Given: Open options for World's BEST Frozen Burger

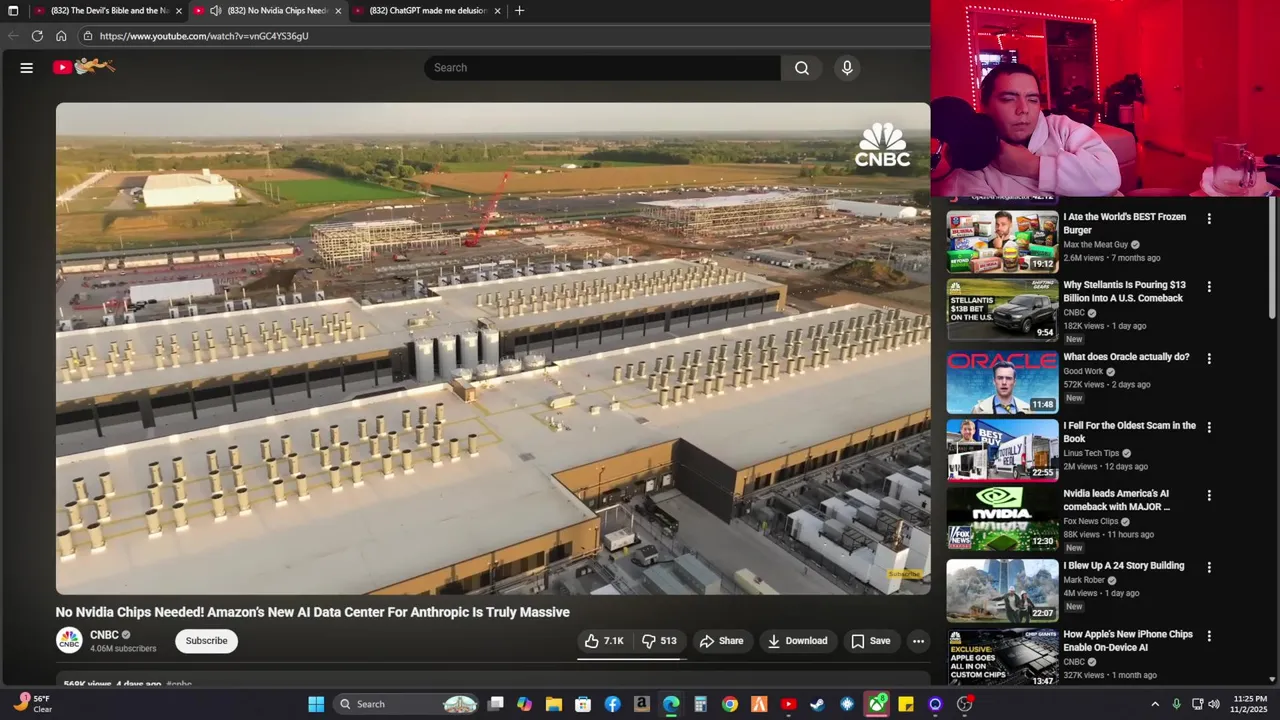Looking at the screenshot, I should 1209,219.
